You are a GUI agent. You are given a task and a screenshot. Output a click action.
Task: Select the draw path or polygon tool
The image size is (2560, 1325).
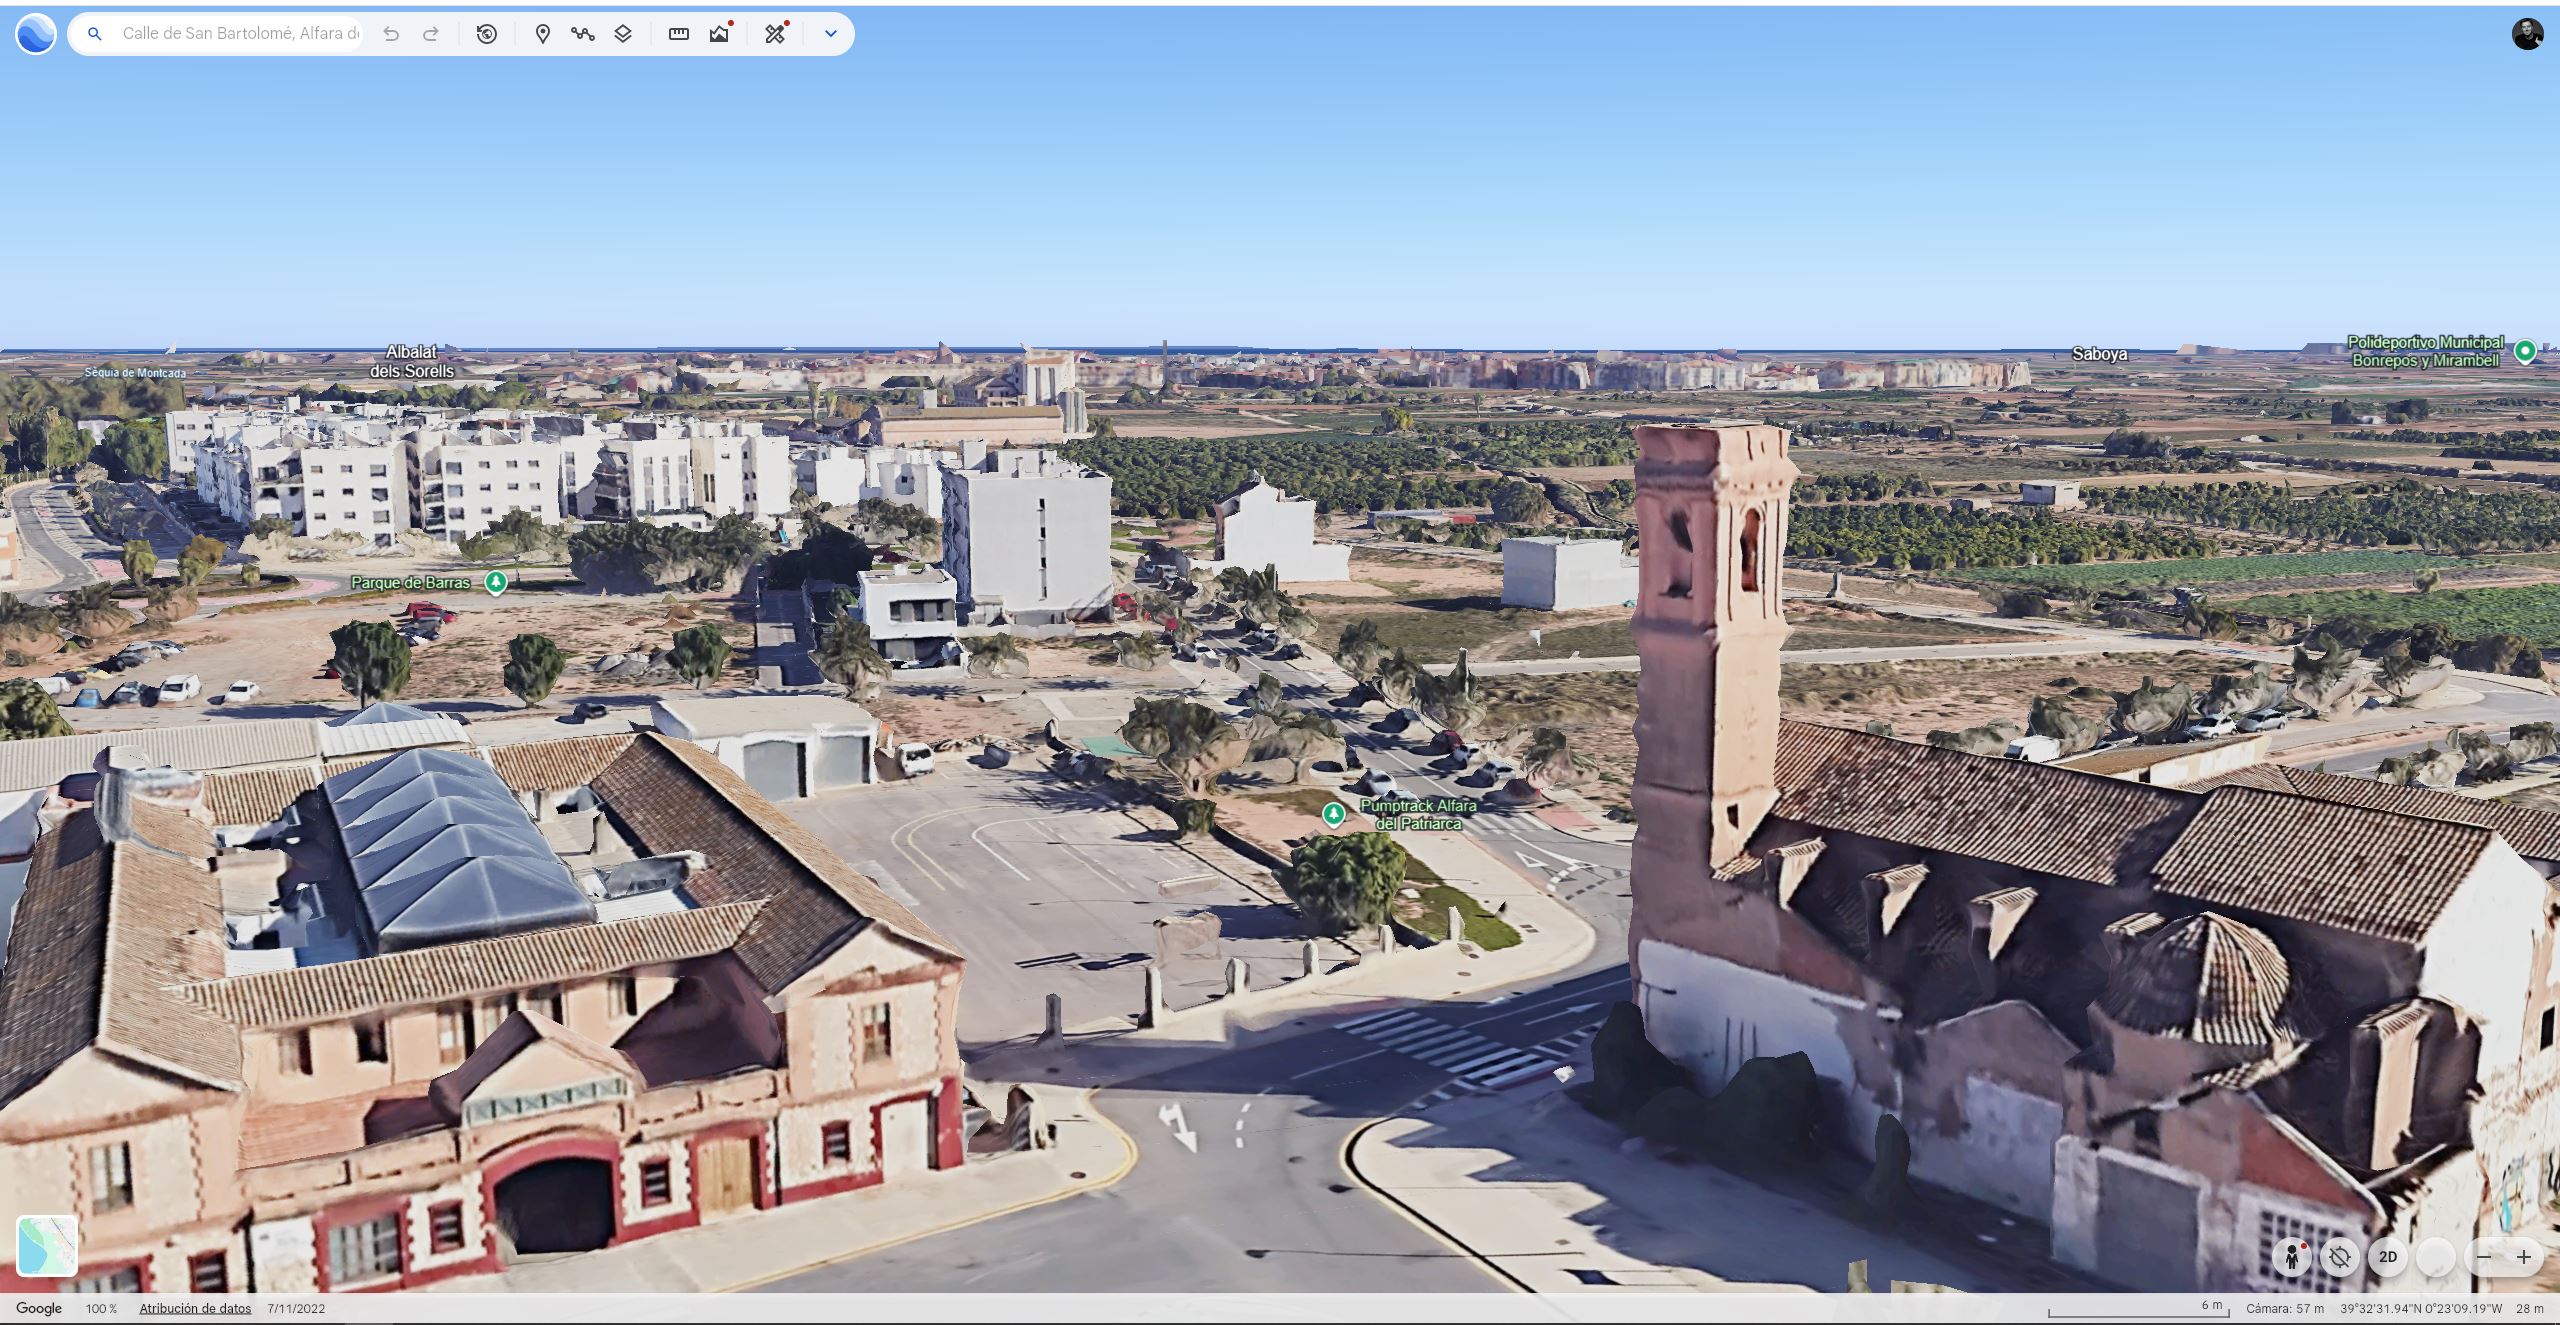pos(583,34)
